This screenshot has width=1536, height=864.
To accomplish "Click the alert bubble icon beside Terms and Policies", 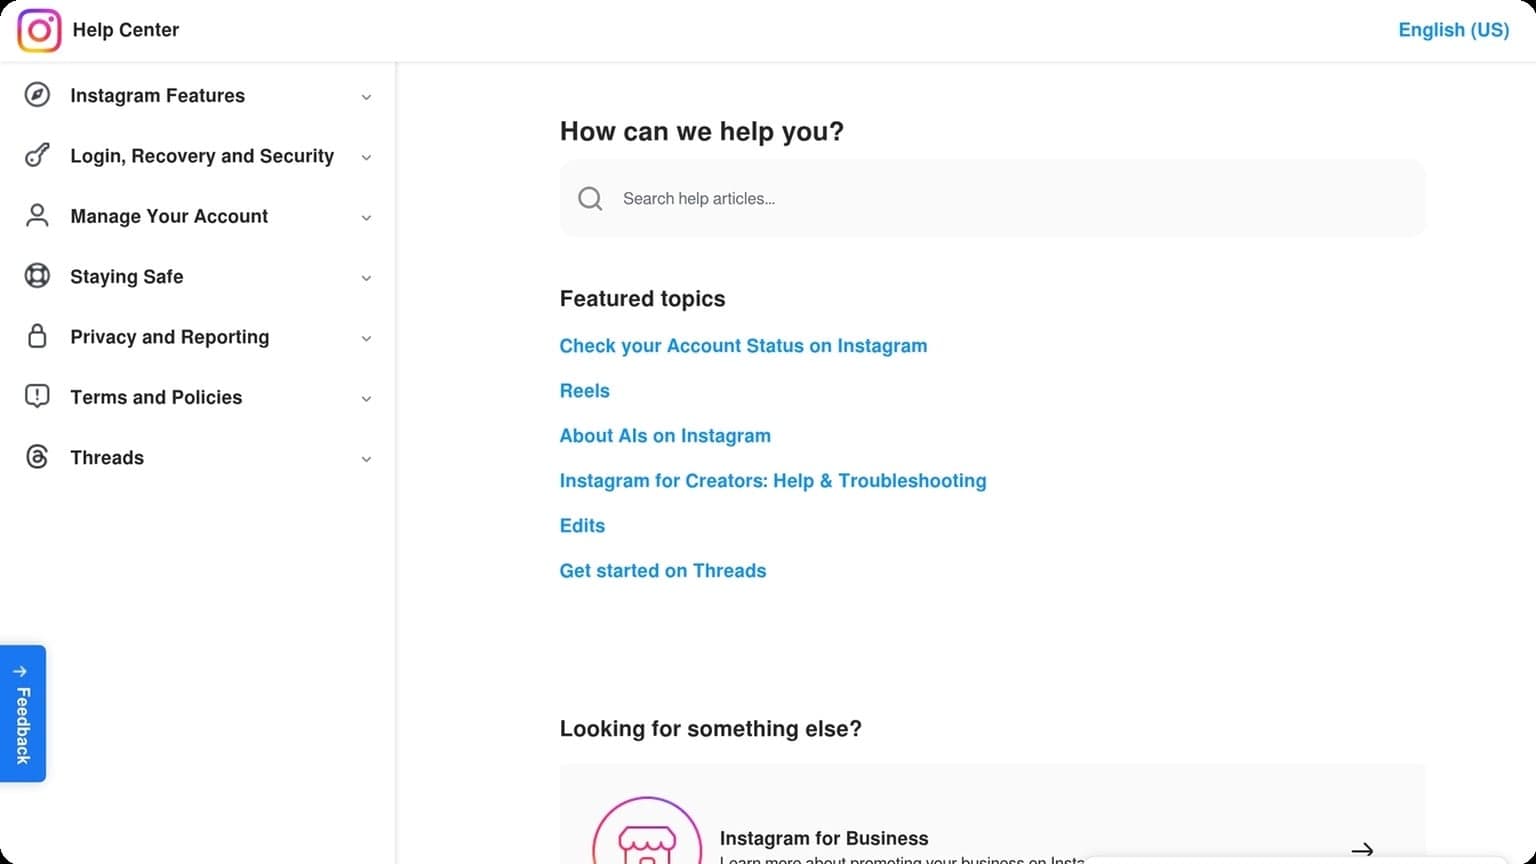I will (x=37, y=397).
